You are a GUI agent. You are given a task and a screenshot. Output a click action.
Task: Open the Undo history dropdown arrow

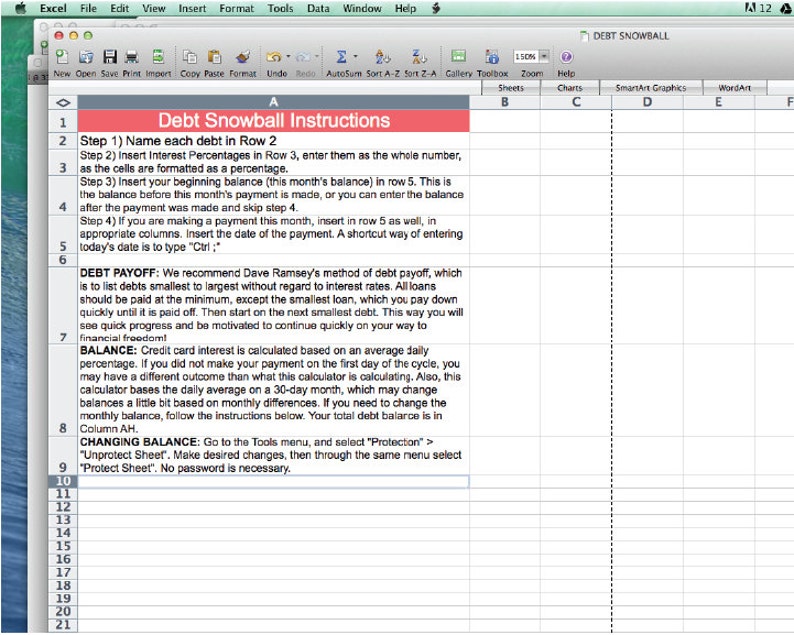point(288,56)
